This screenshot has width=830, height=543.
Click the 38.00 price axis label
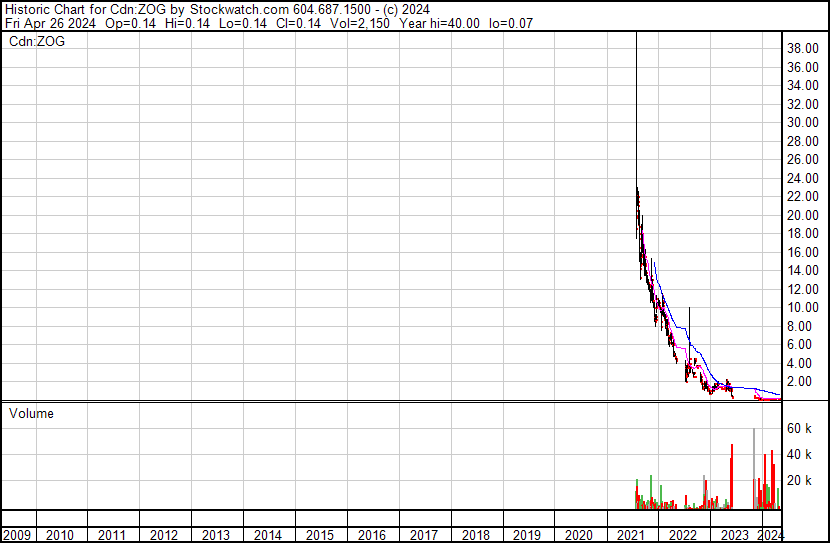802,49
